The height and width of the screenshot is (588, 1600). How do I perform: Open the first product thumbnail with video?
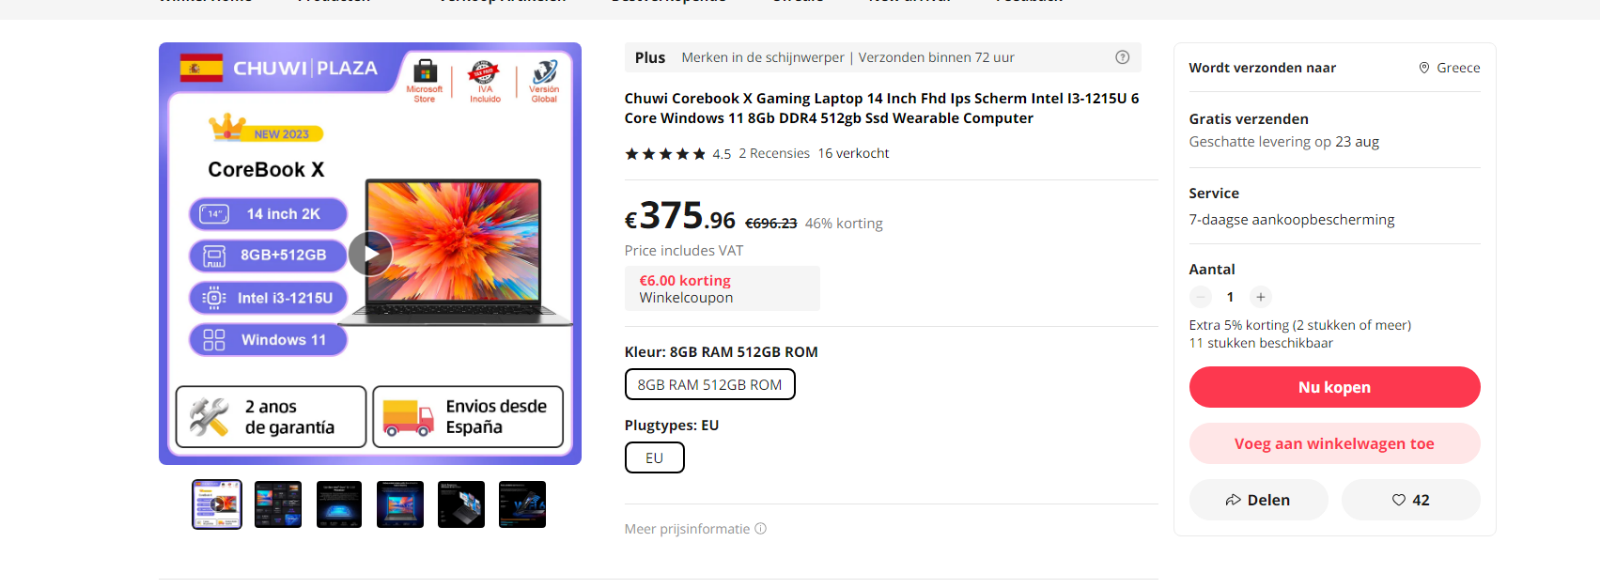(x=217, y=505)
